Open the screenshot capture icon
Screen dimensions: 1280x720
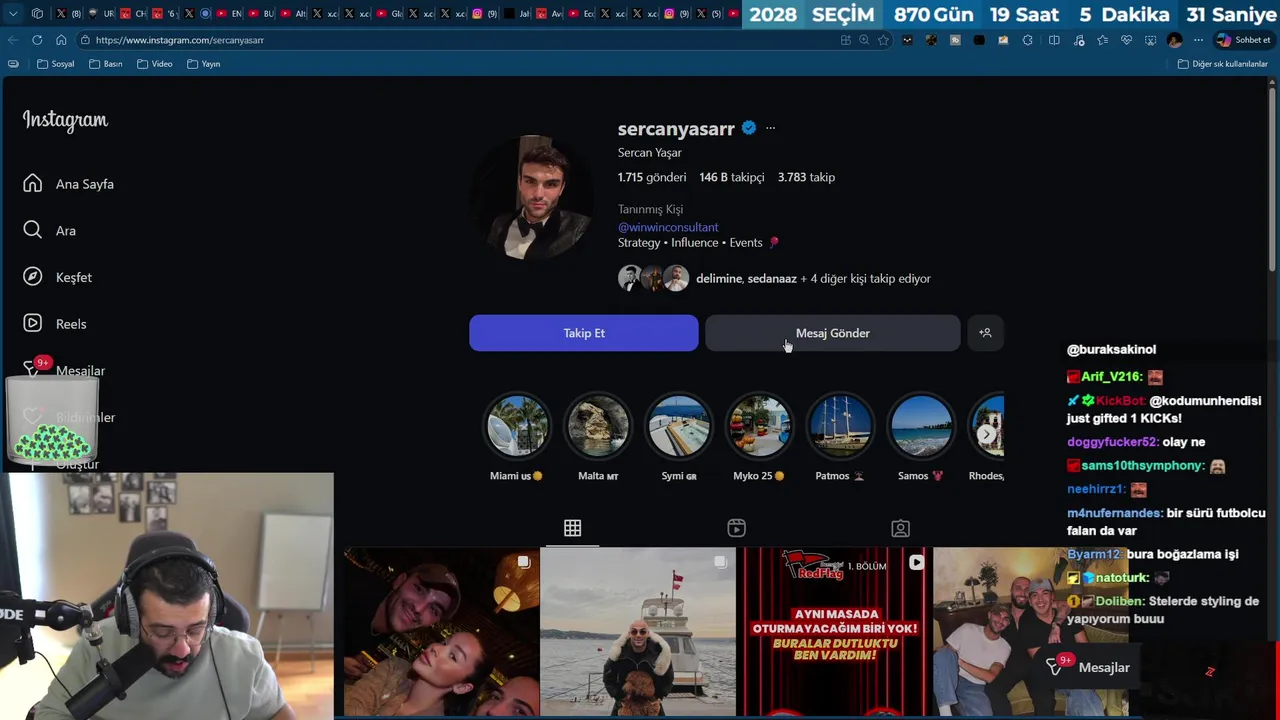click(x=1150, y=40)
